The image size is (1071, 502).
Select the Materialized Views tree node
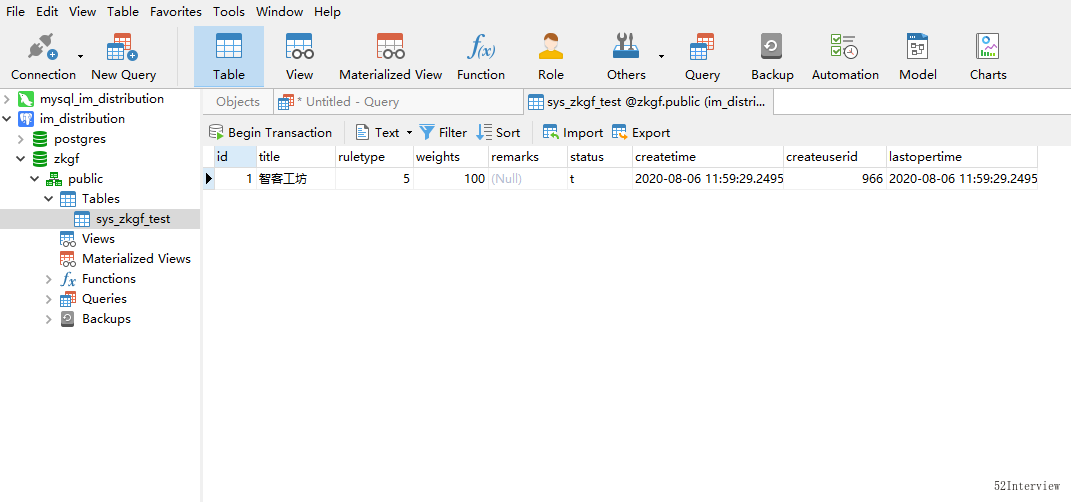click(136, 259)
